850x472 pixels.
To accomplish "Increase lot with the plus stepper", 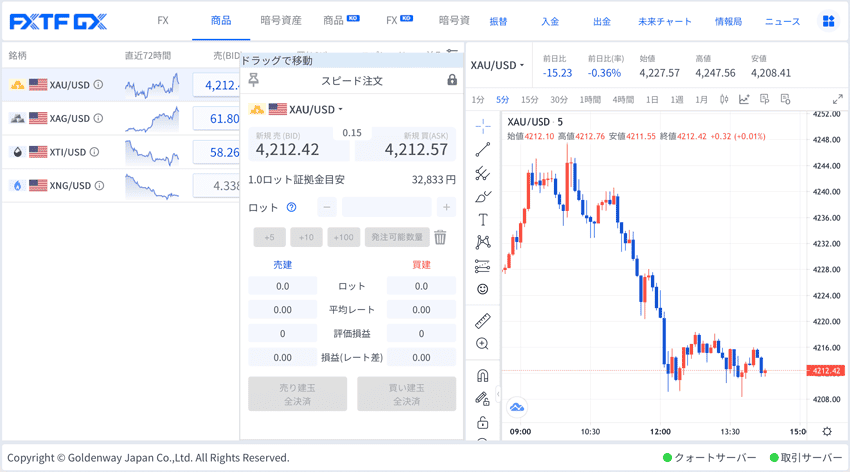I will pyautogui.click(x=446, y=207).
